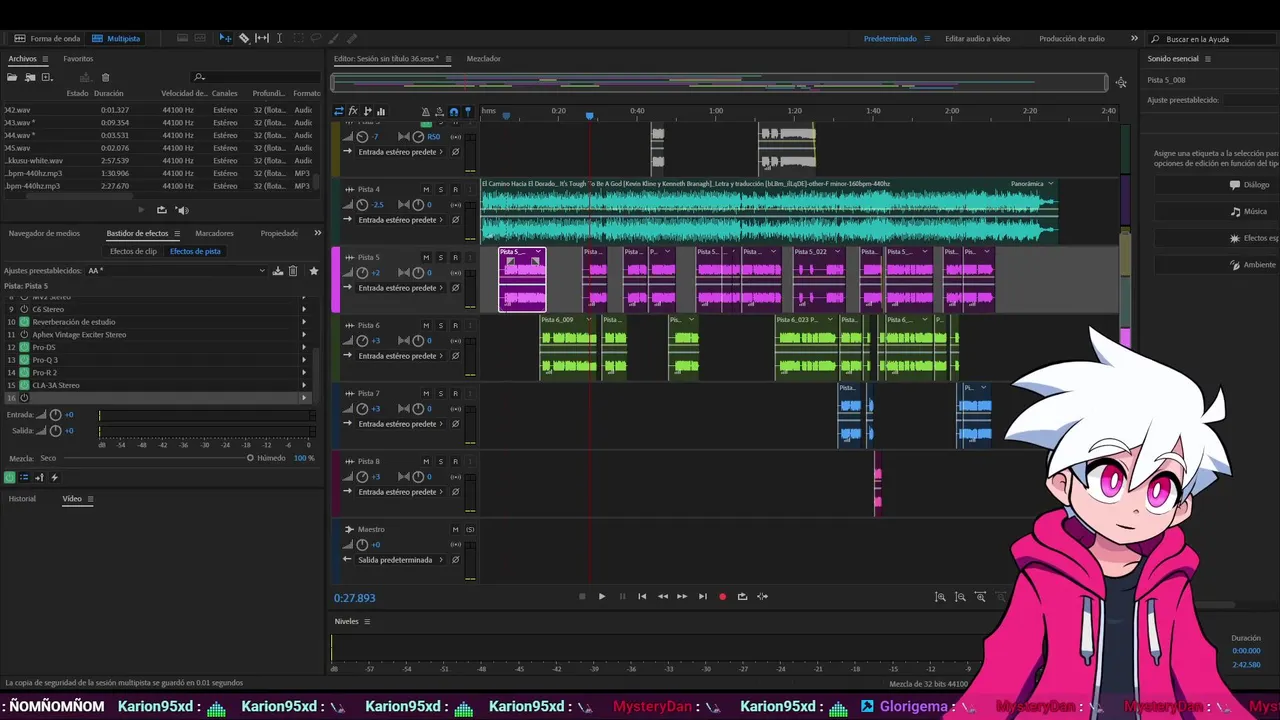Select the Move tool in toolbar
Viewport: 1280px width, 720px height.
(x=225, y=38)
